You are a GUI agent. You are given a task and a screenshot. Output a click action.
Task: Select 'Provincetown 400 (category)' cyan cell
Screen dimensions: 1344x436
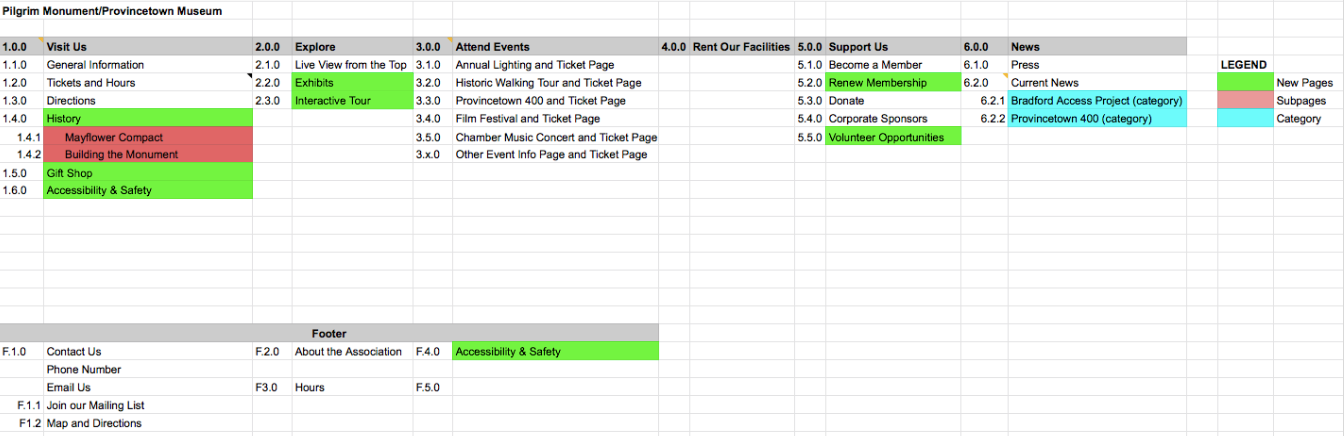click(x=1097, y=119)
